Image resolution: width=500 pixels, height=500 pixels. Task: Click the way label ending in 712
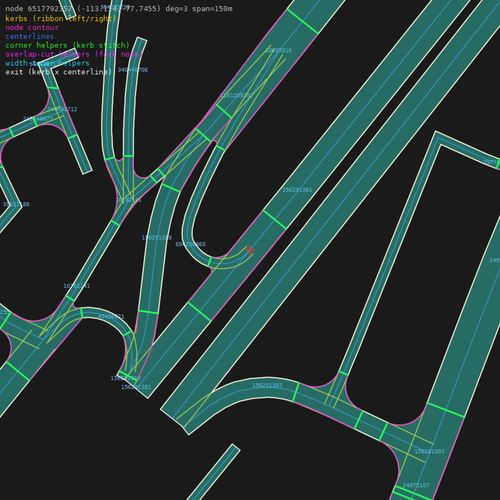click(x=62, y=109)
